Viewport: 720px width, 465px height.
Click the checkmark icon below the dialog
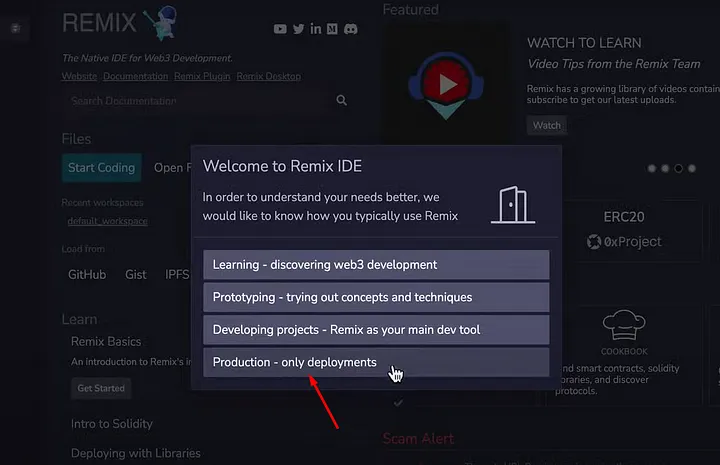pos(398,403)
